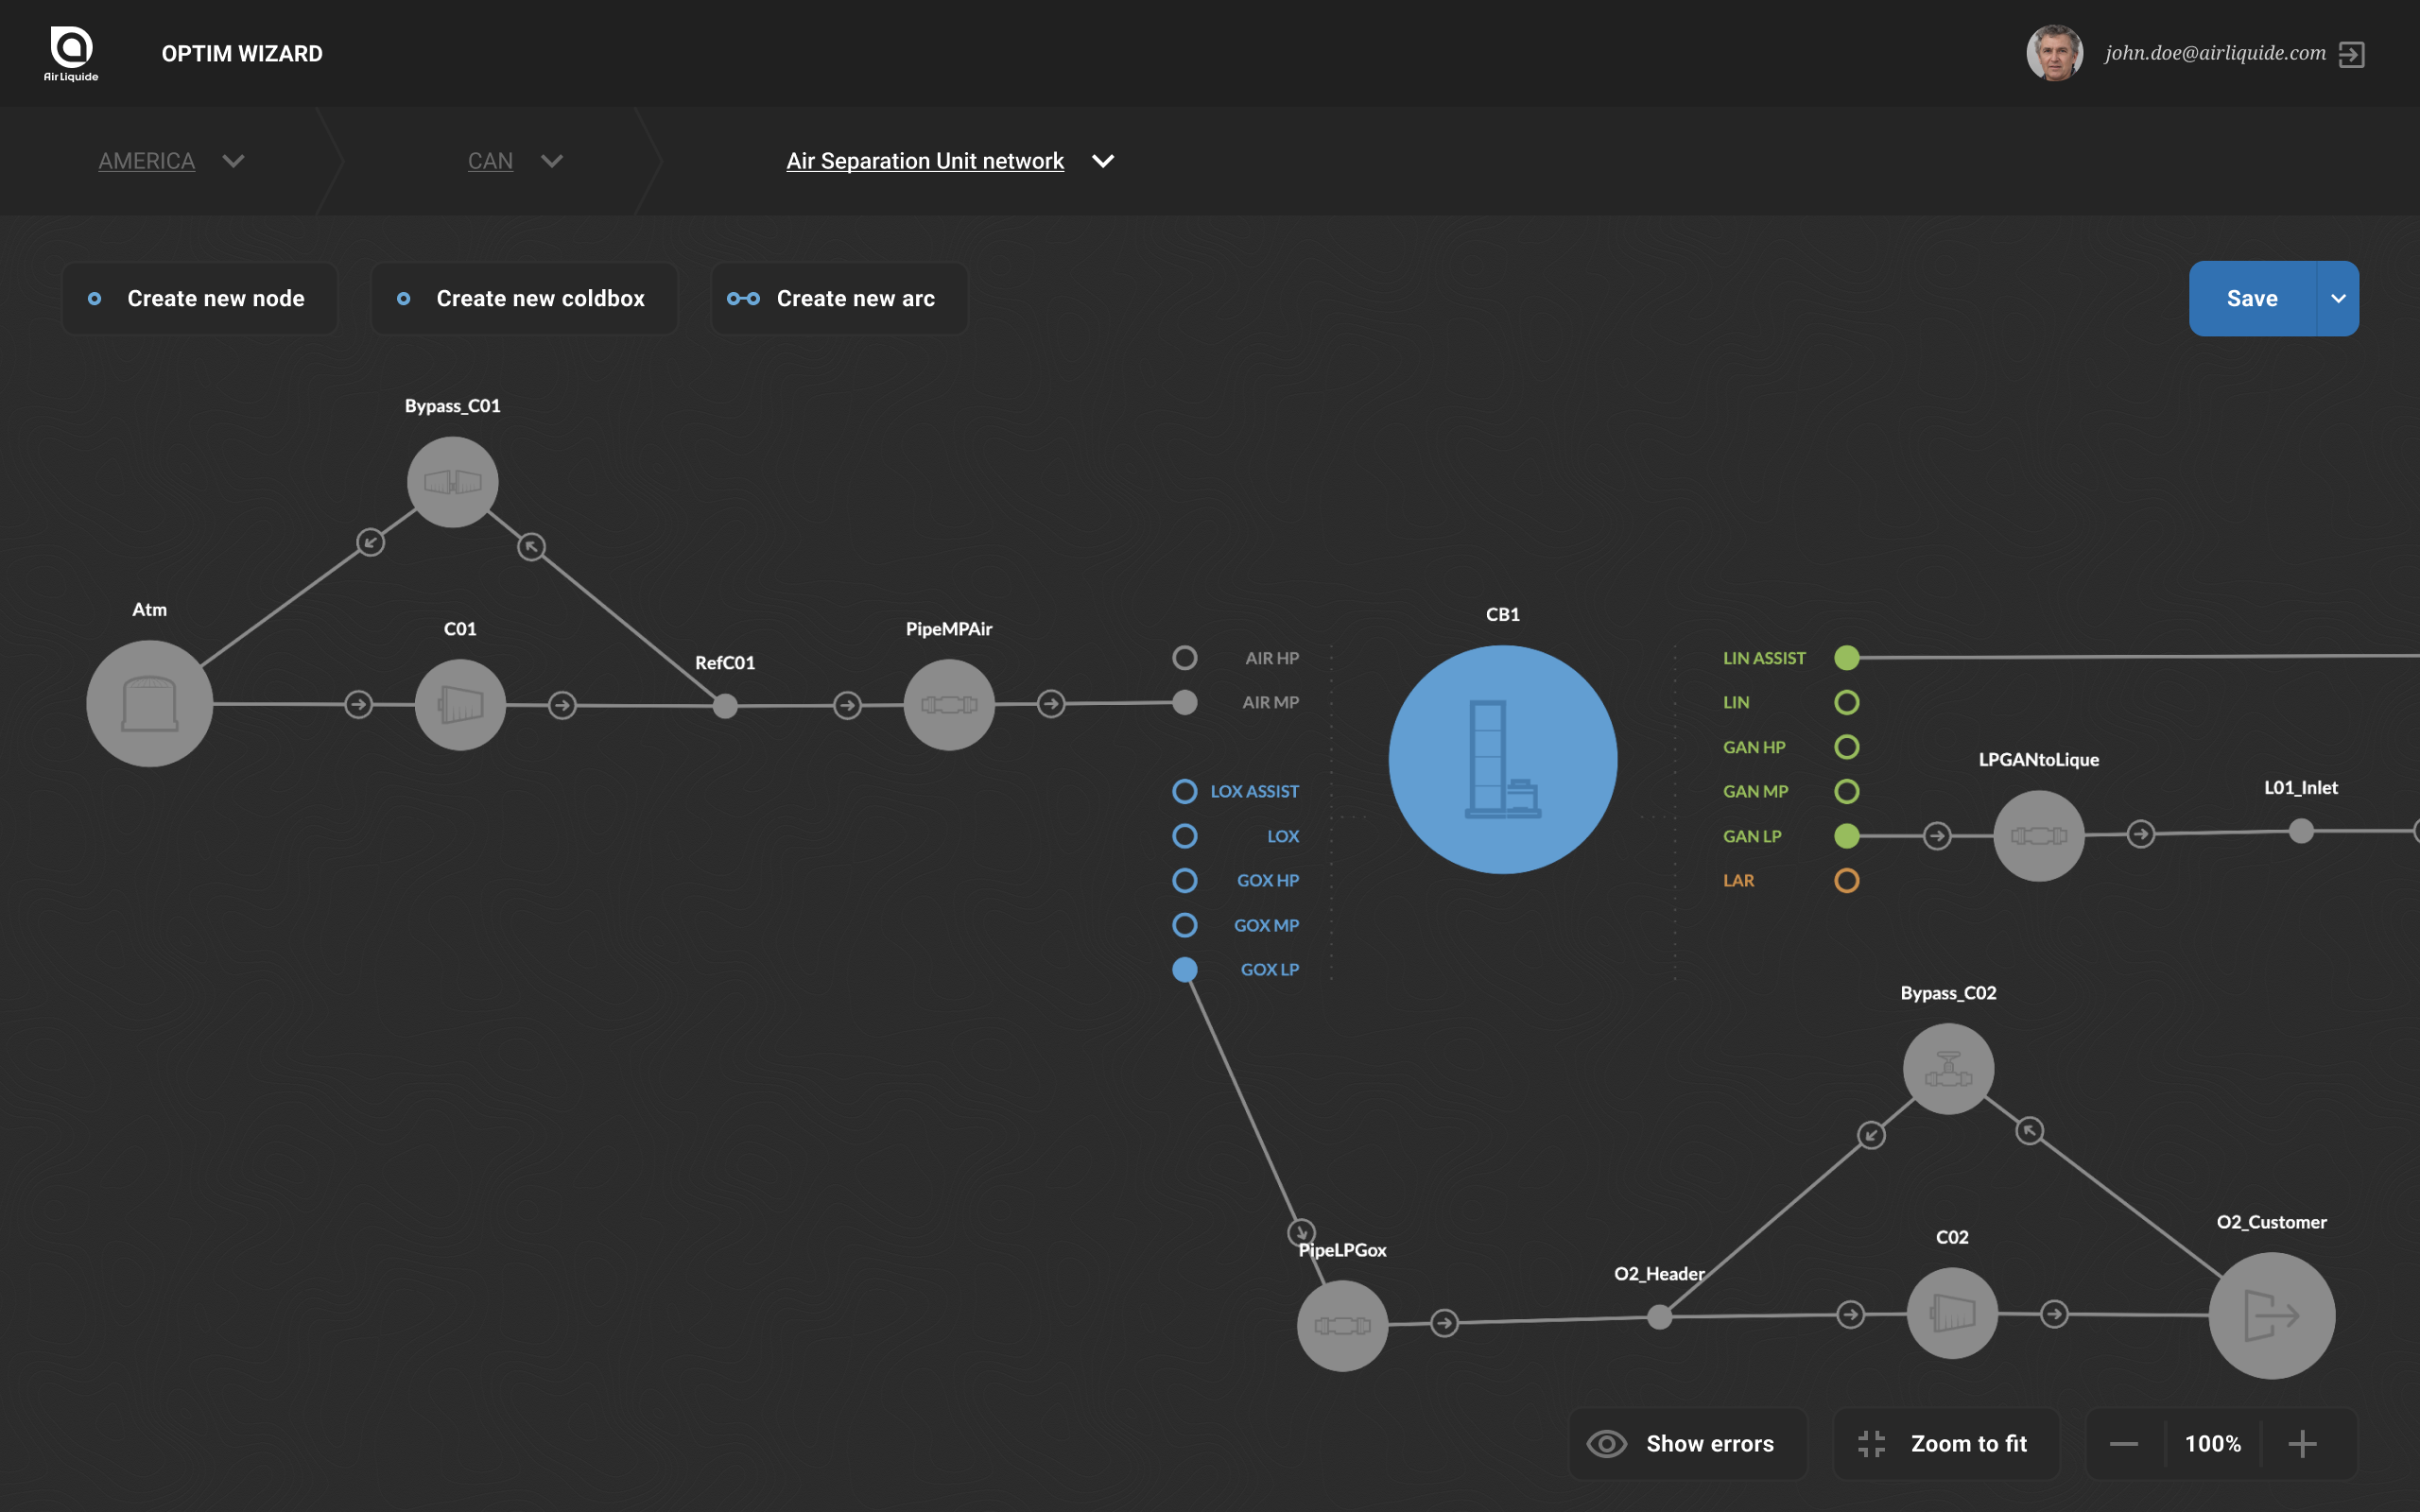Click arc arrow from GAN LP to LPGANtoLique

(1937, 836)
